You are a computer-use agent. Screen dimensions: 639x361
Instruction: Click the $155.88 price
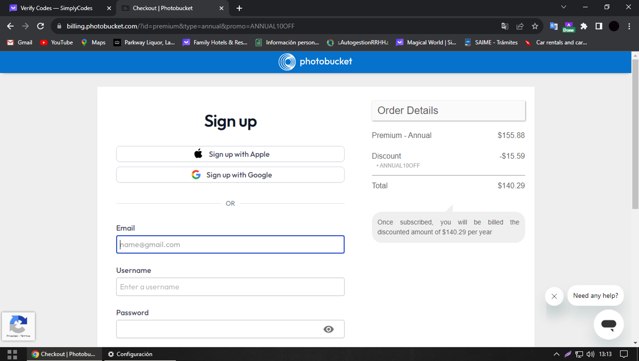(511, 135)
